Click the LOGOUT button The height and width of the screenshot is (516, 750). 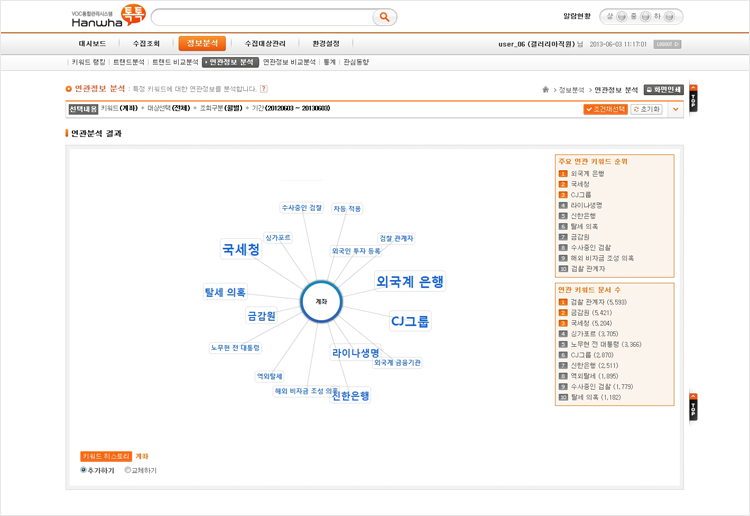click(x=667, y=44)
